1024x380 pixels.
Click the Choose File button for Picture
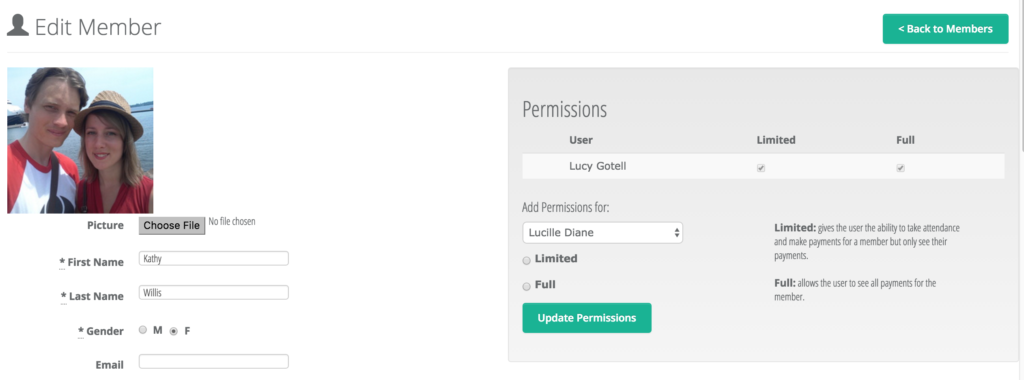click(x=172, y=225)
